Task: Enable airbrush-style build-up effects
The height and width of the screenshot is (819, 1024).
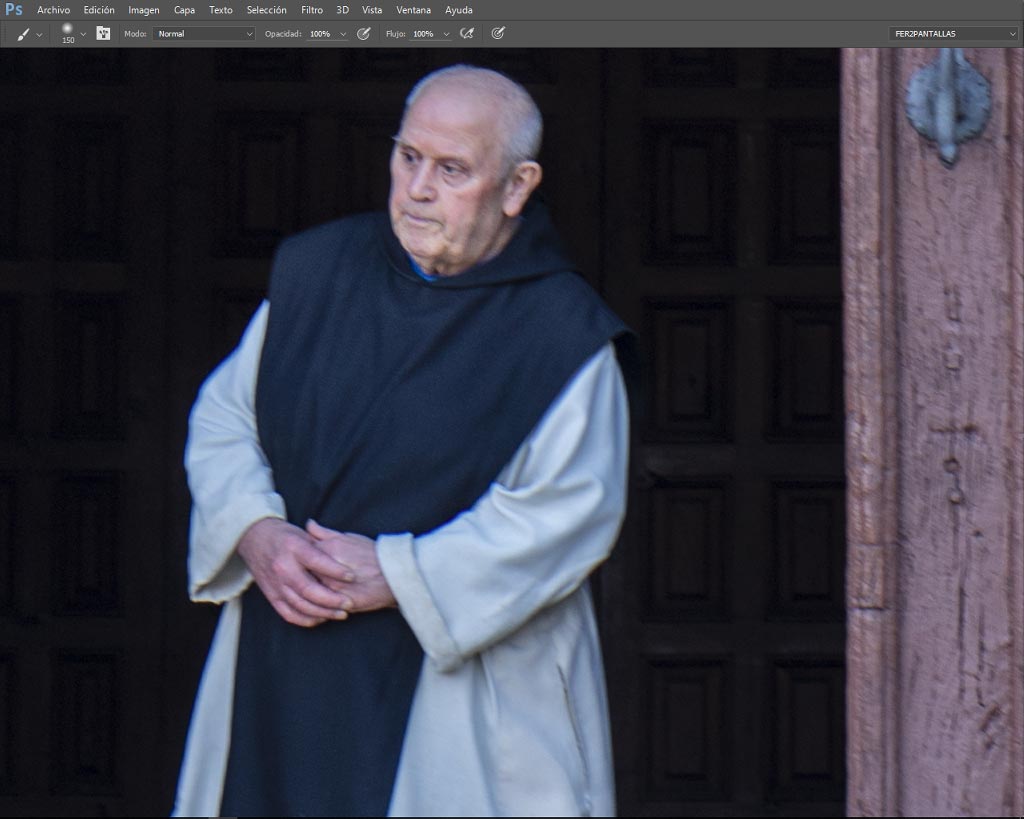Action: pos(467,33)
